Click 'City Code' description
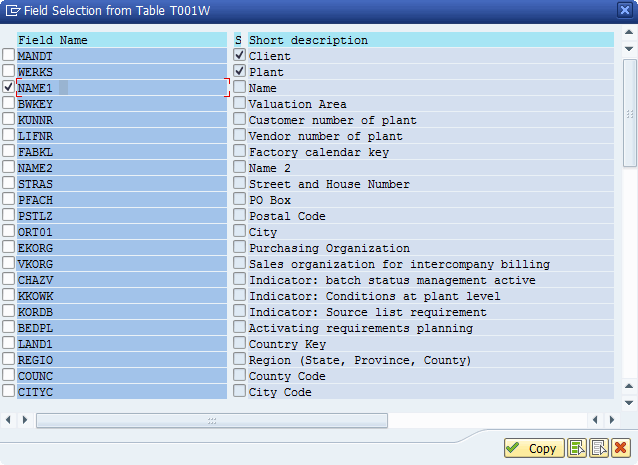The image size is (638, 465). 280,392
